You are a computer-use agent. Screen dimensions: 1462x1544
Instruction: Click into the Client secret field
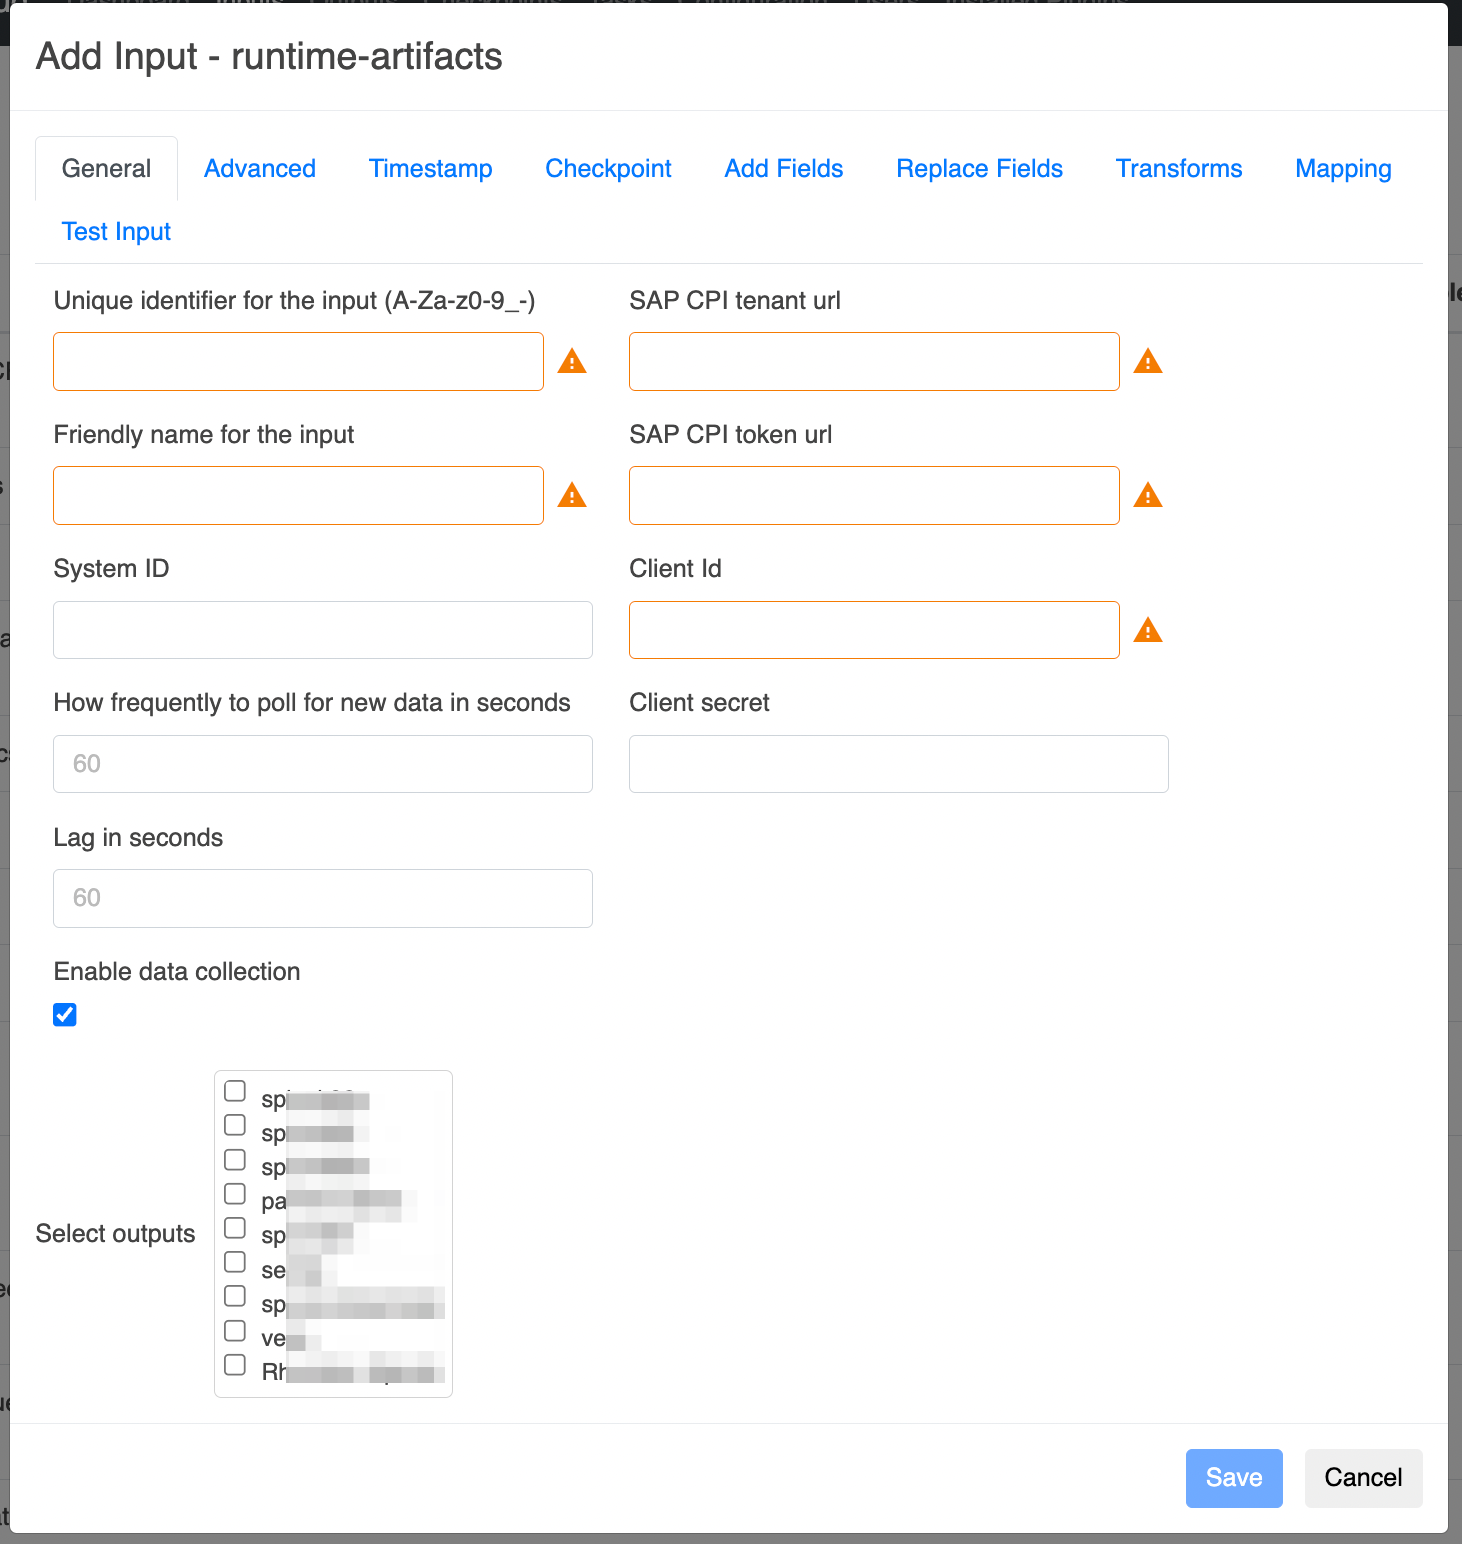point(898,764)
